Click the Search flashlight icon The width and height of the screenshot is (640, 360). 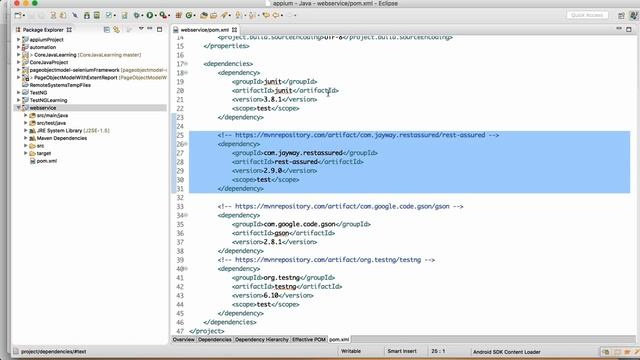[x=224, y=15]
